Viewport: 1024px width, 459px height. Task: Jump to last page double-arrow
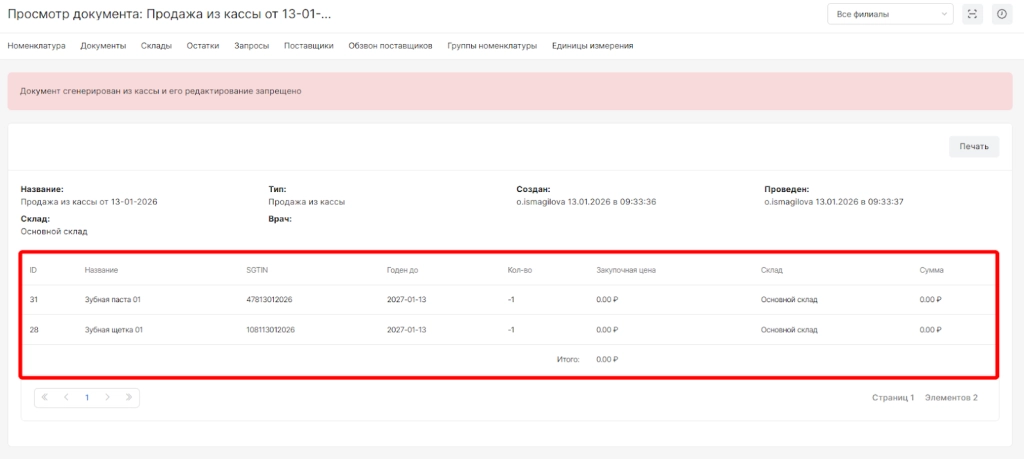[128, 397]
